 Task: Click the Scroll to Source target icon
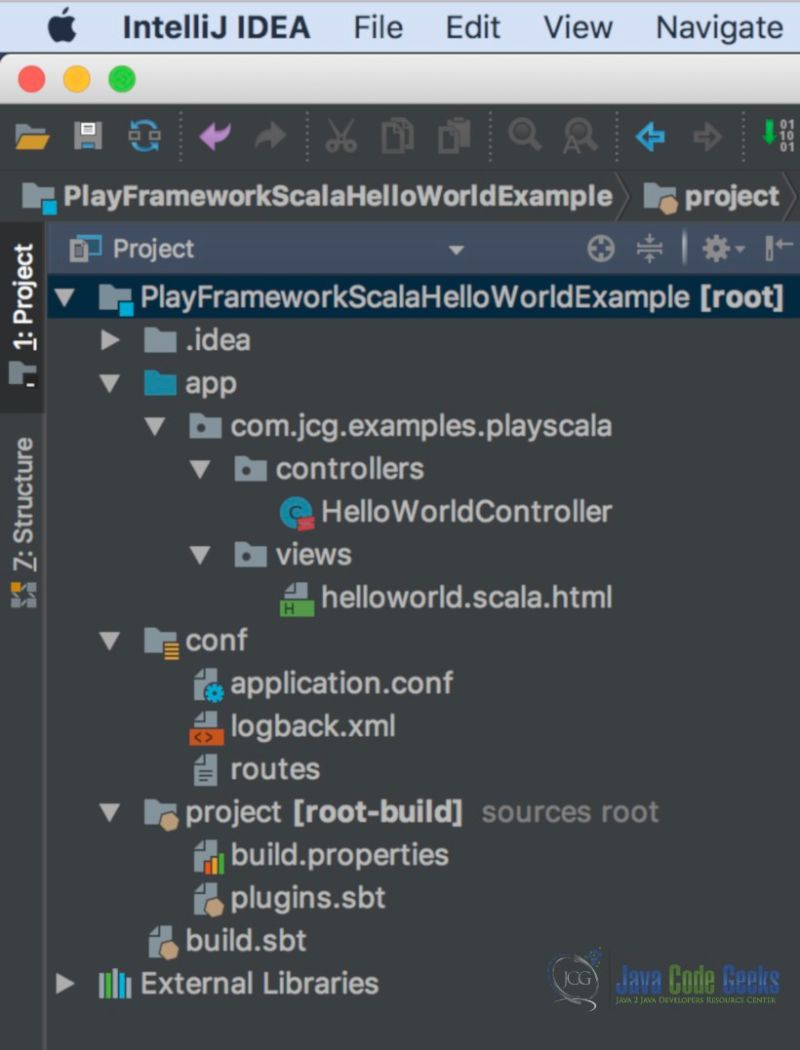(600, 249)
